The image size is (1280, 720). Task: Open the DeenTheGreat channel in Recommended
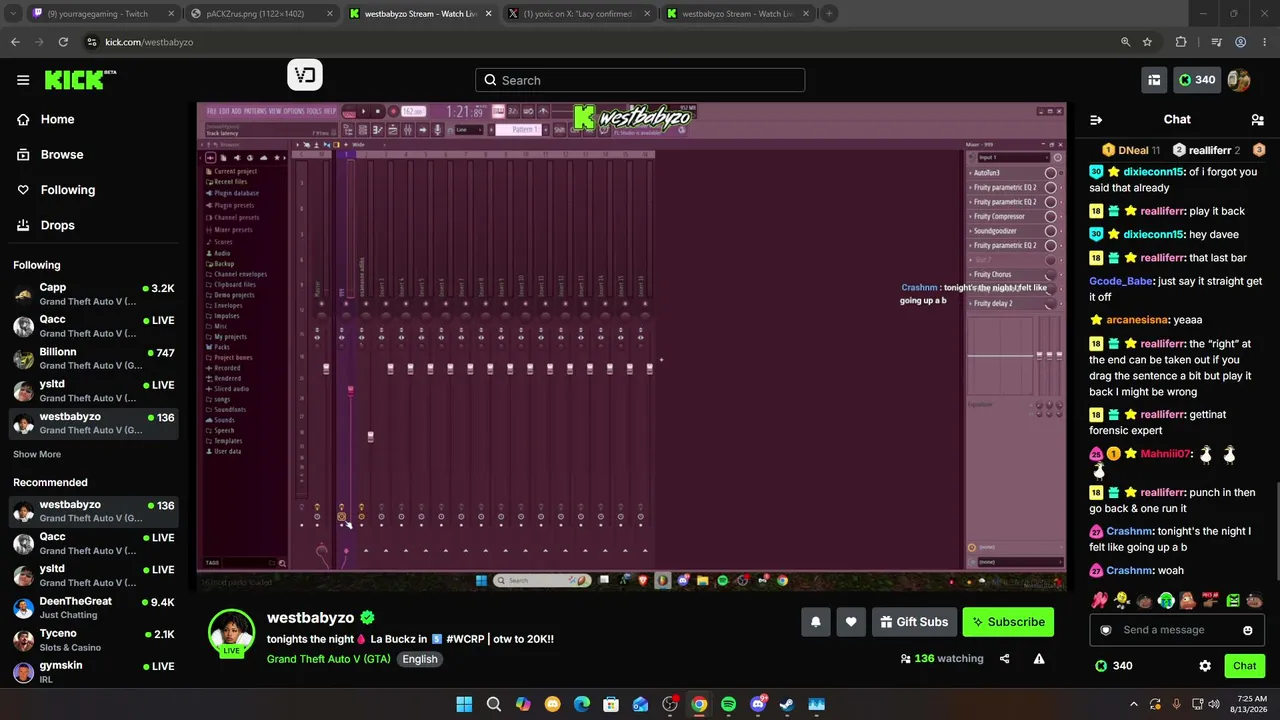pos(94,608)
